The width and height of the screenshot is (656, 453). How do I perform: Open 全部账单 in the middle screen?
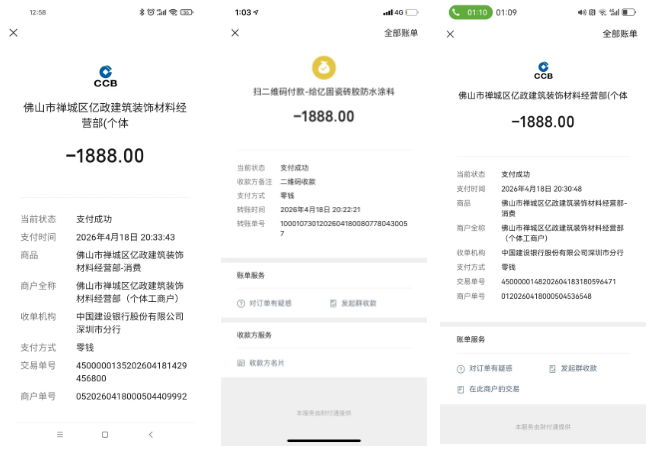click(401, 33)
